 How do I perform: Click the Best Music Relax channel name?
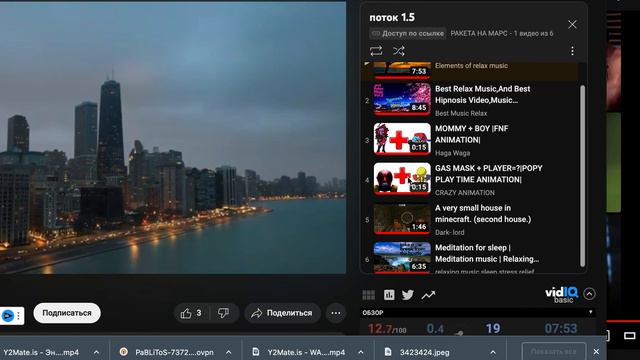(x=461, y=113)
